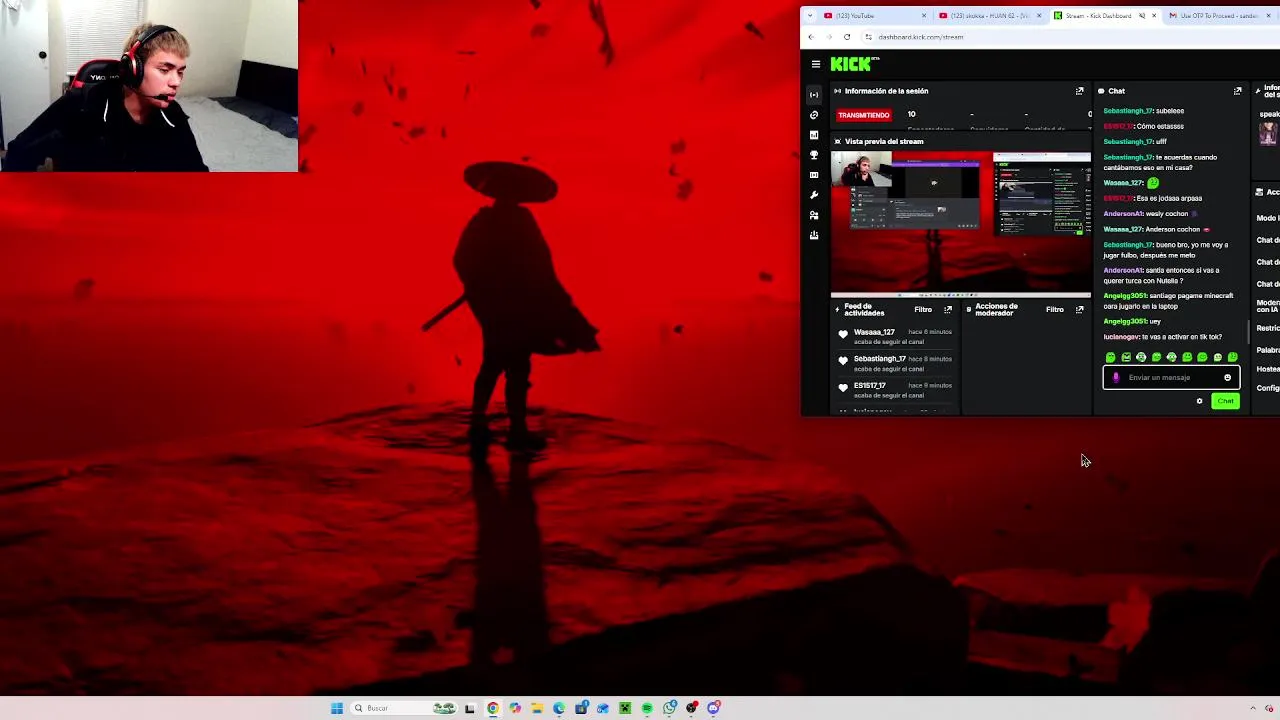The height and width of the screenshot is (720, 1280).
Task: Open the Windows Start menu
Action: point(337,708)
